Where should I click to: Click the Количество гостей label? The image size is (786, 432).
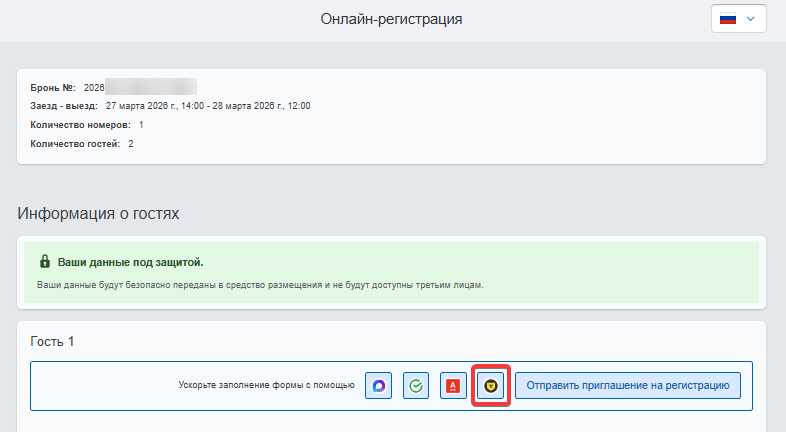tap(75, 144)
